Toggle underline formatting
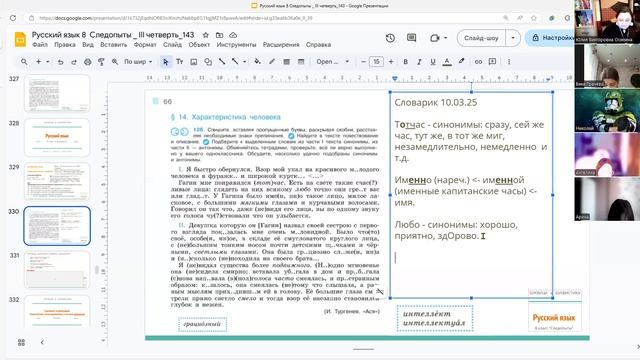Image resolution: width=640 pixels, height=360 pixels. (x=433, y=62)
